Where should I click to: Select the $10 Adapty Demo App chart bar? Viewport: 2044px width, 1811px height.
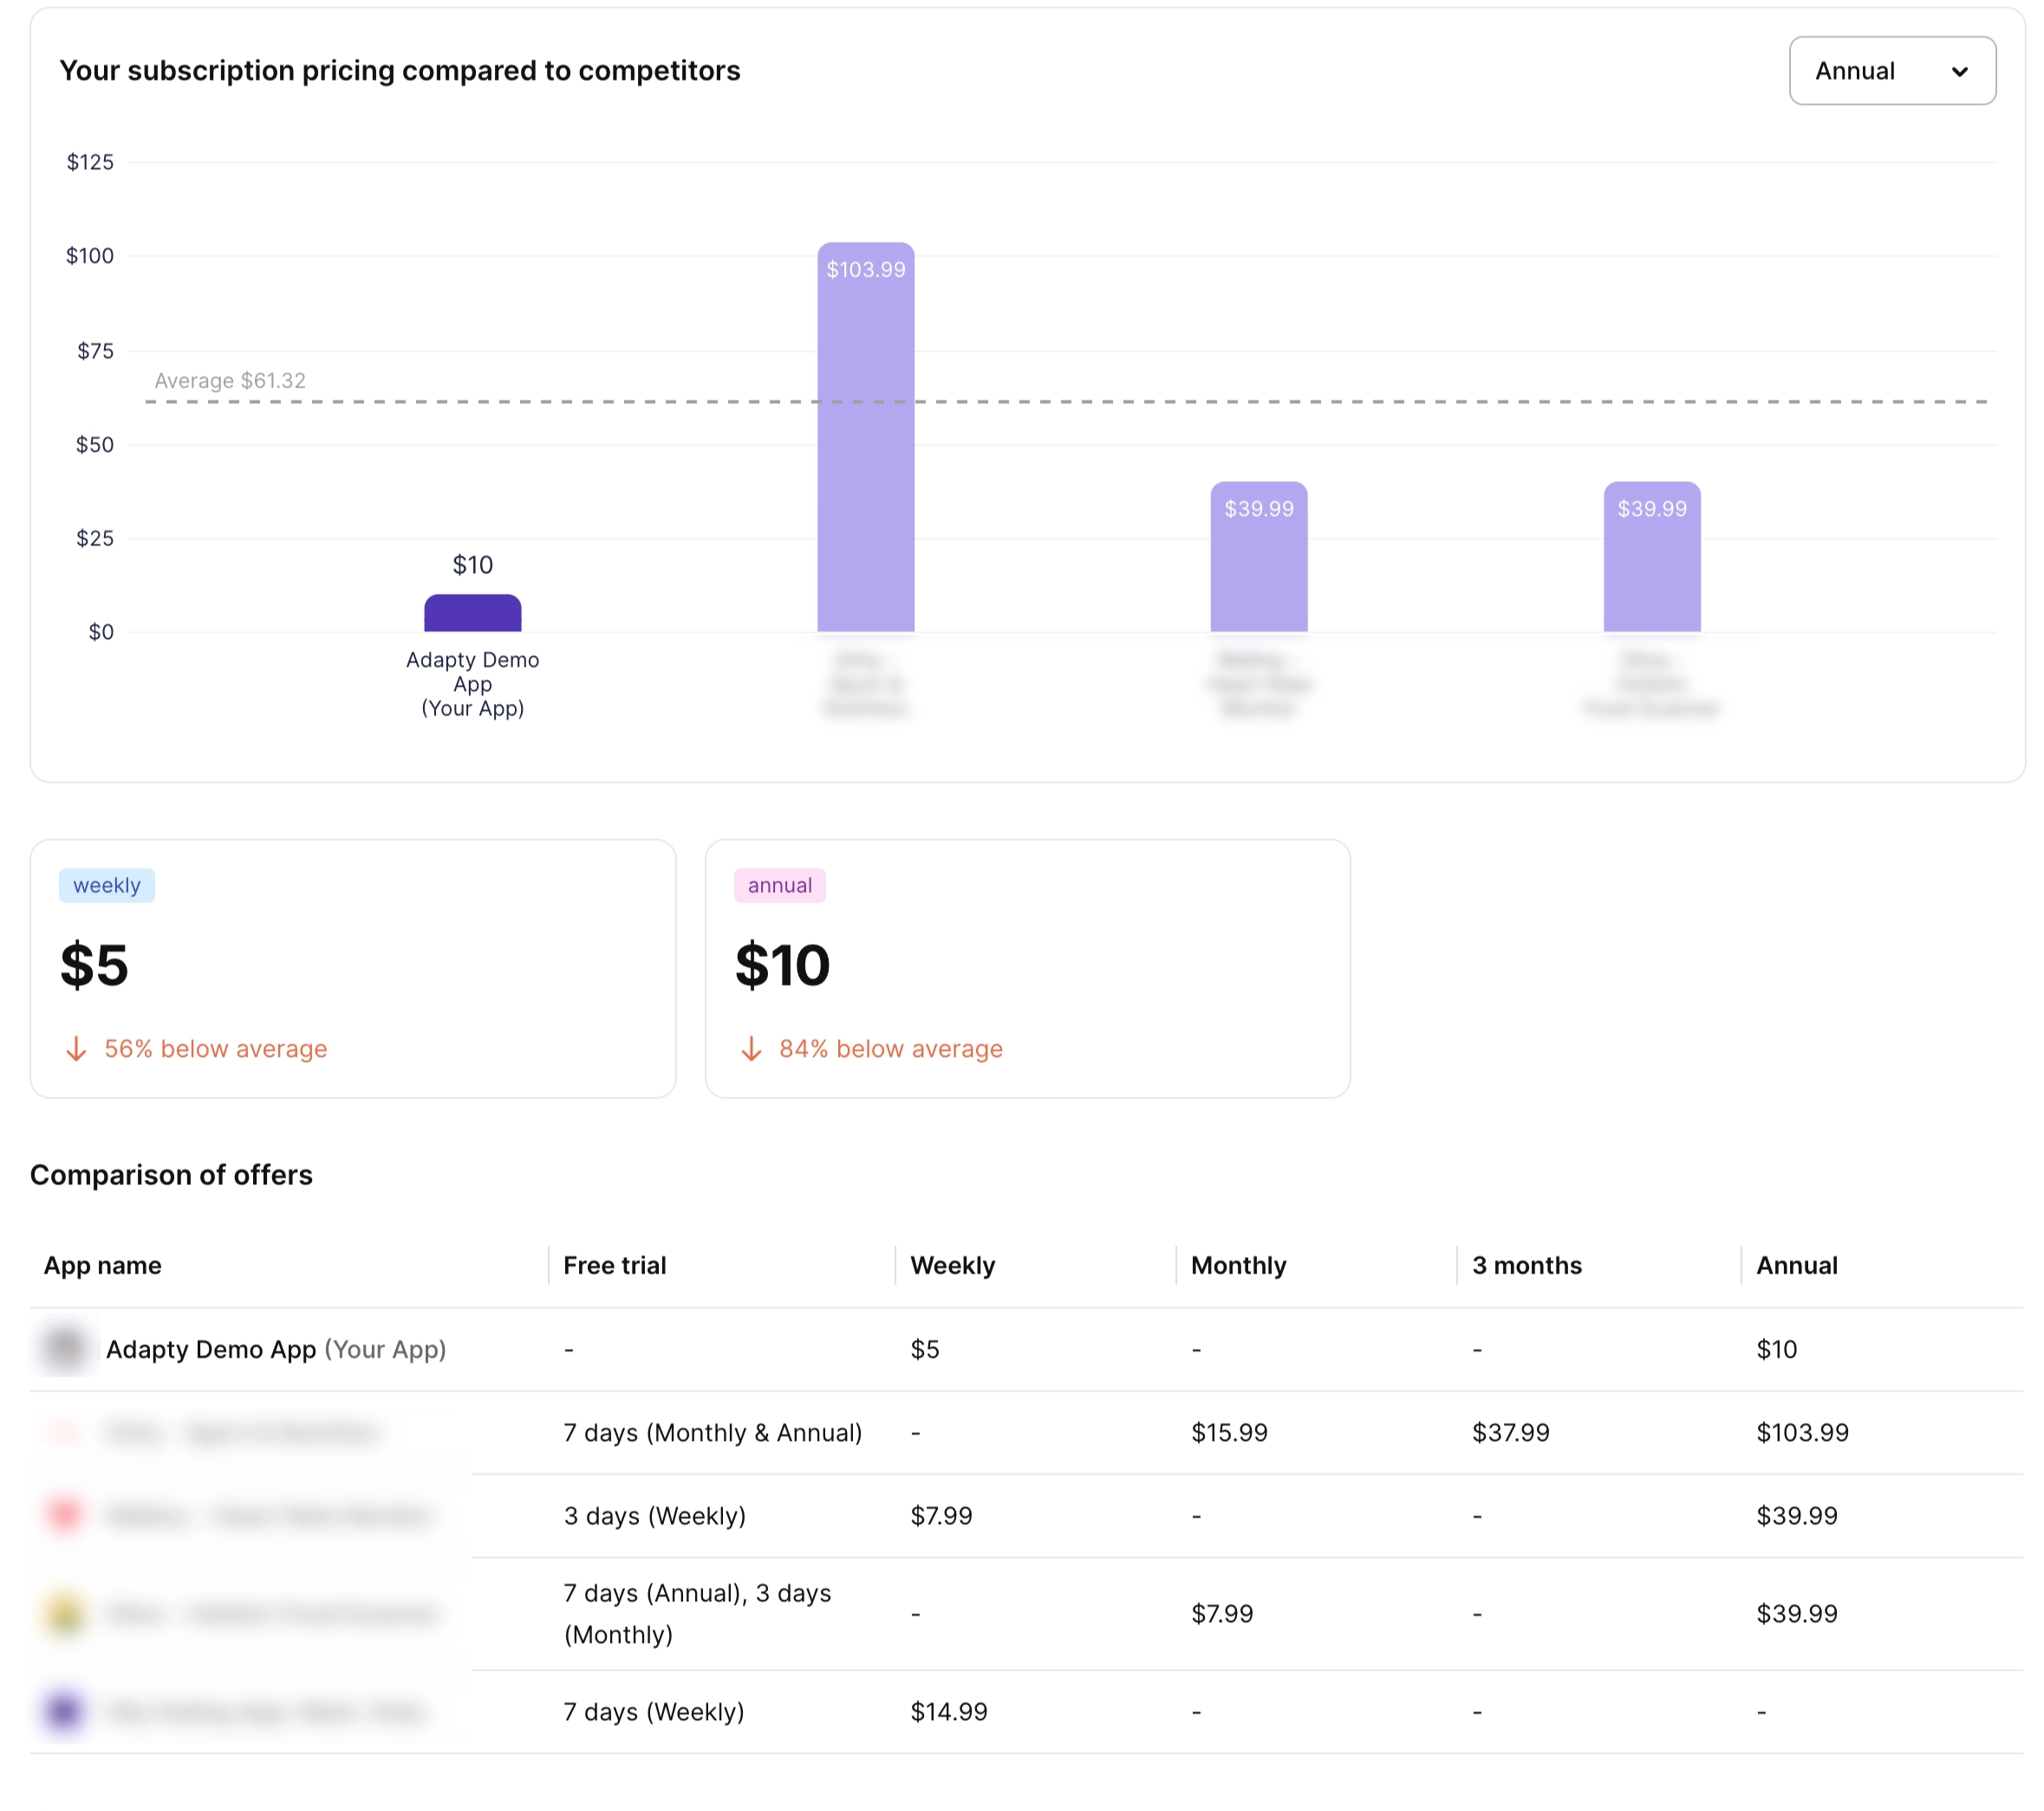472,613
